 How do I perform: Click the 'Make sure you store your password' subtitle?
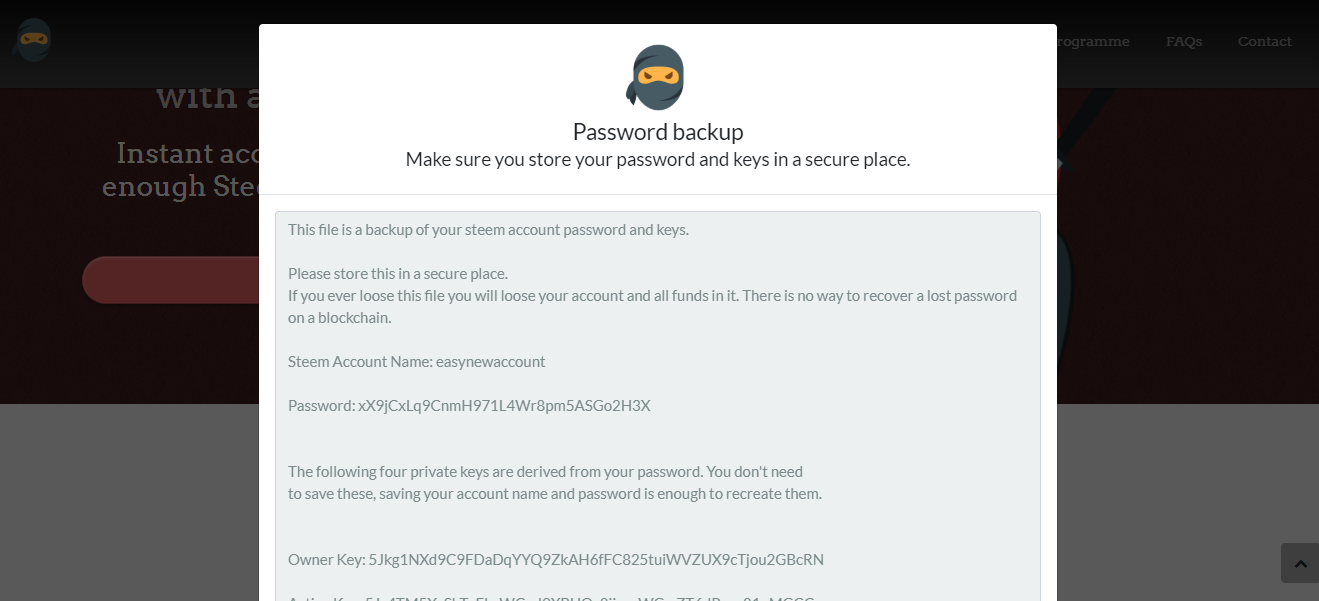click(x=658, y=160)
